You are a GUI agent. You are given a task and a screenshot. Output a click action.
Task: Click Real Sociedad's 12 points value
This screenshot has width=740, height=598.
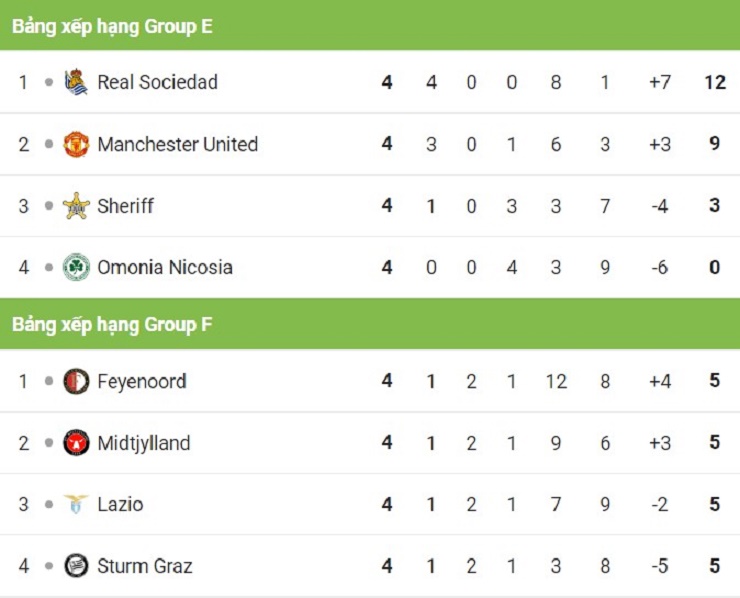[x=714, y=82]
